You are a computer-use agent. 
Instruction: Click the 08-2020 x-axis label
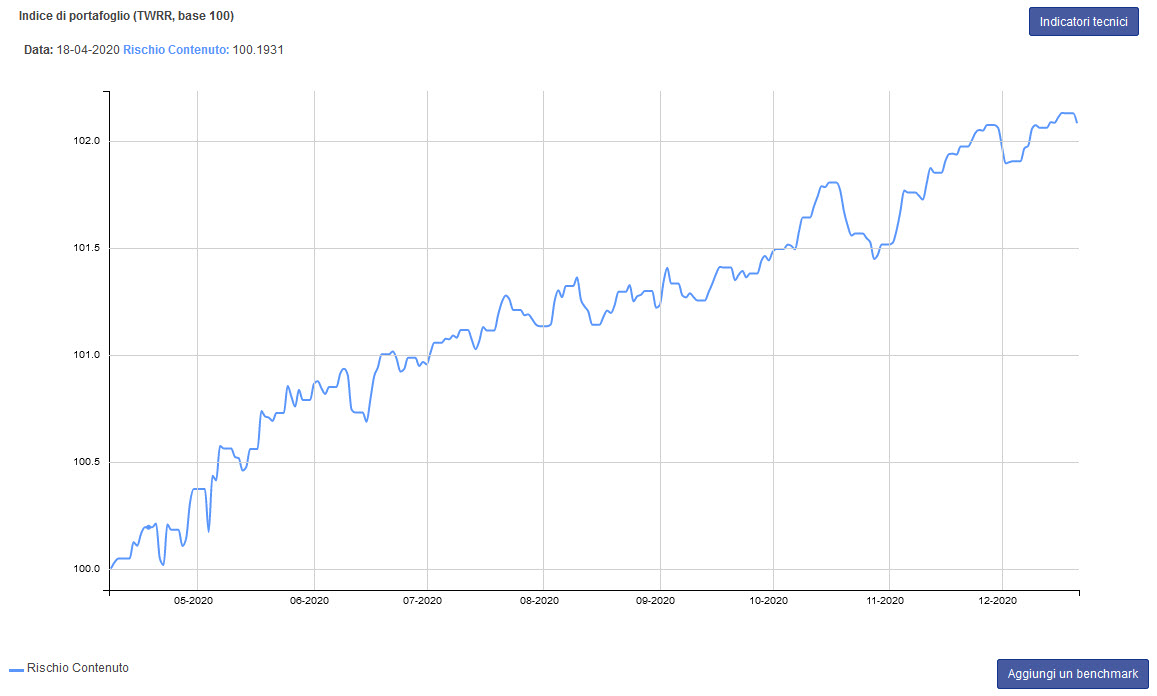click(539, 601)
